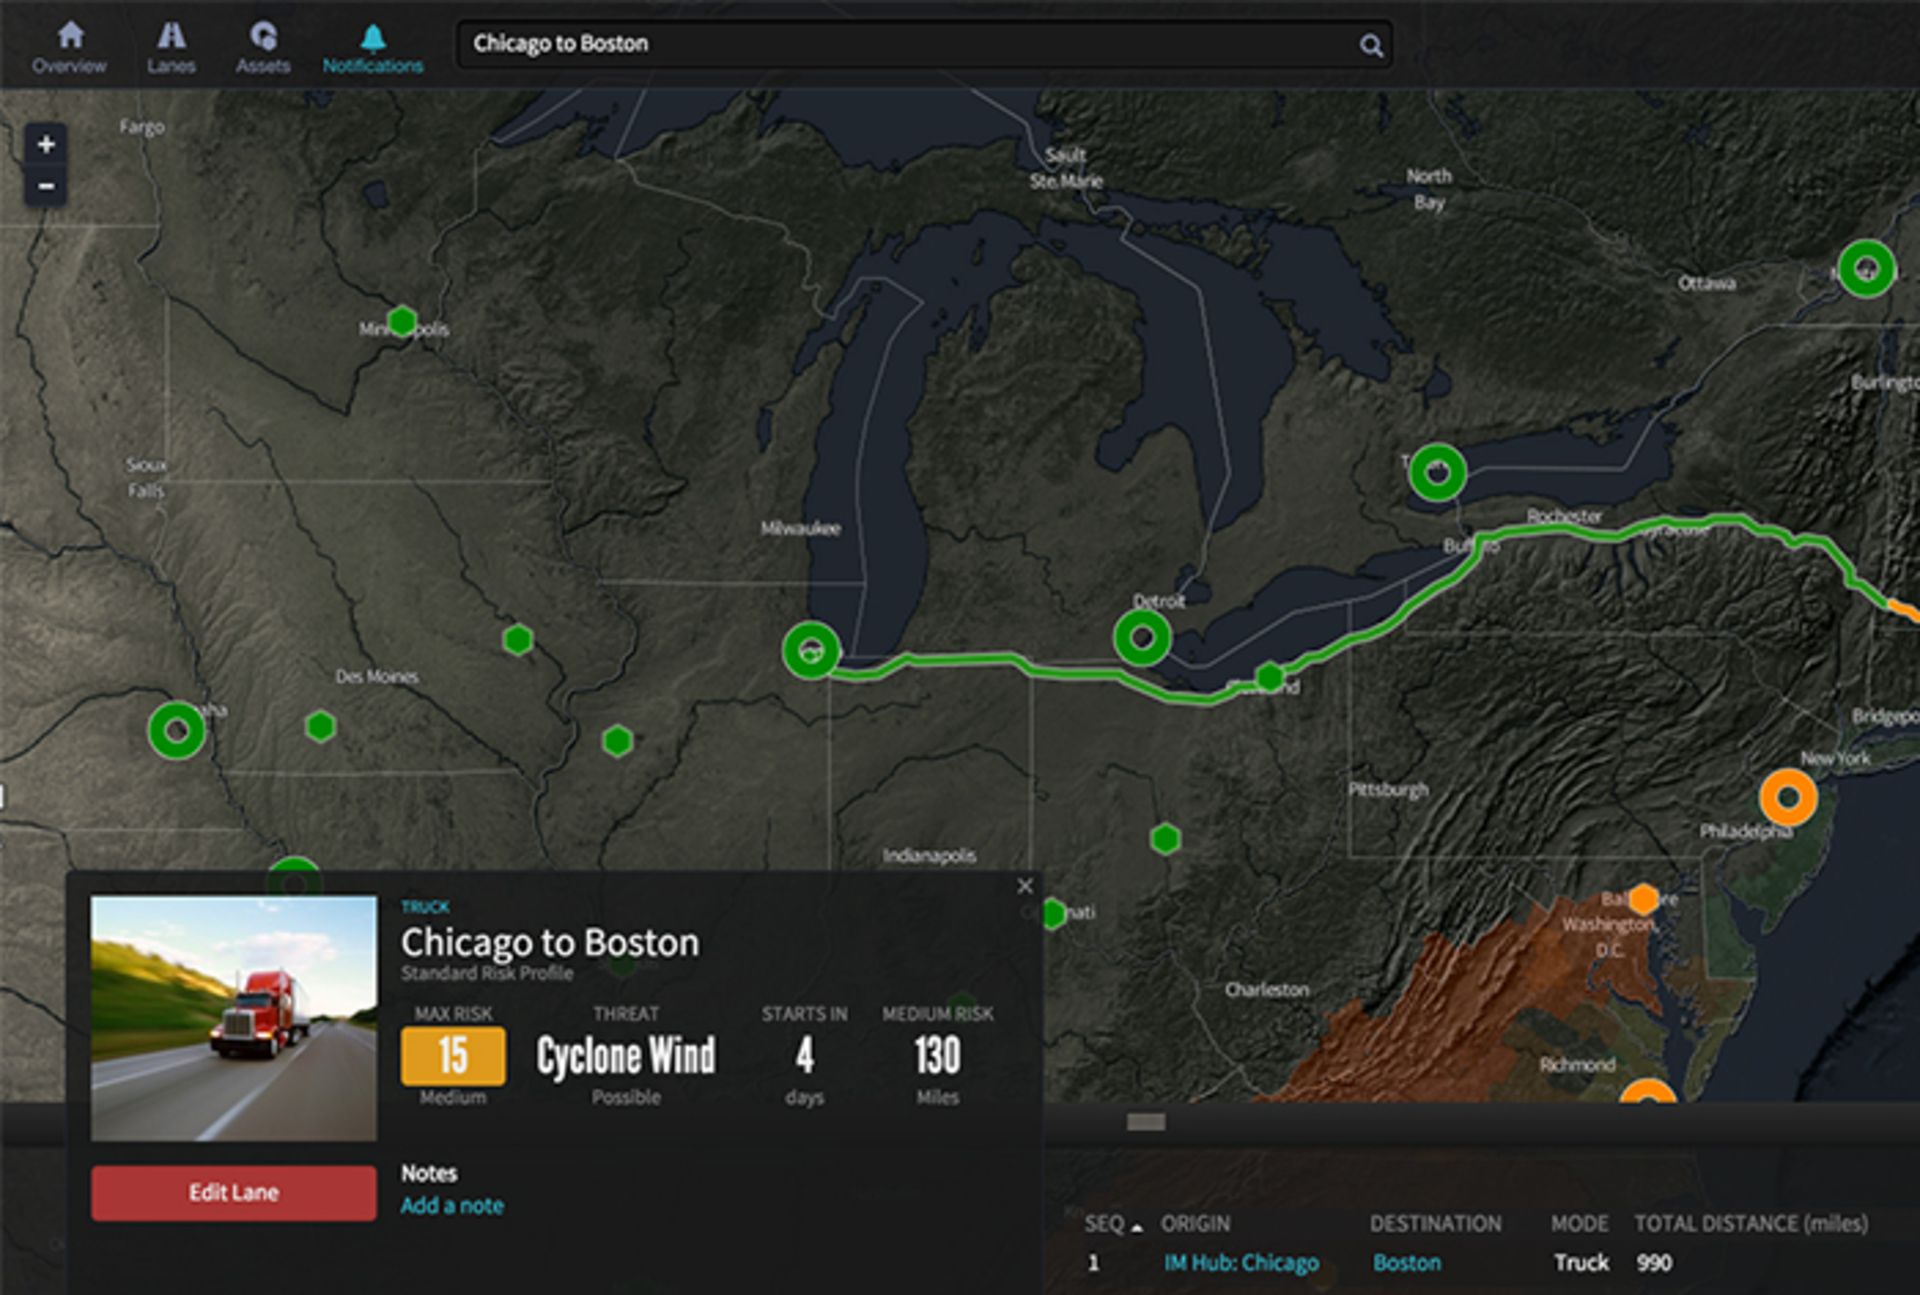Click the Notifications bell icon
1920x1295 pixels.
373,39
